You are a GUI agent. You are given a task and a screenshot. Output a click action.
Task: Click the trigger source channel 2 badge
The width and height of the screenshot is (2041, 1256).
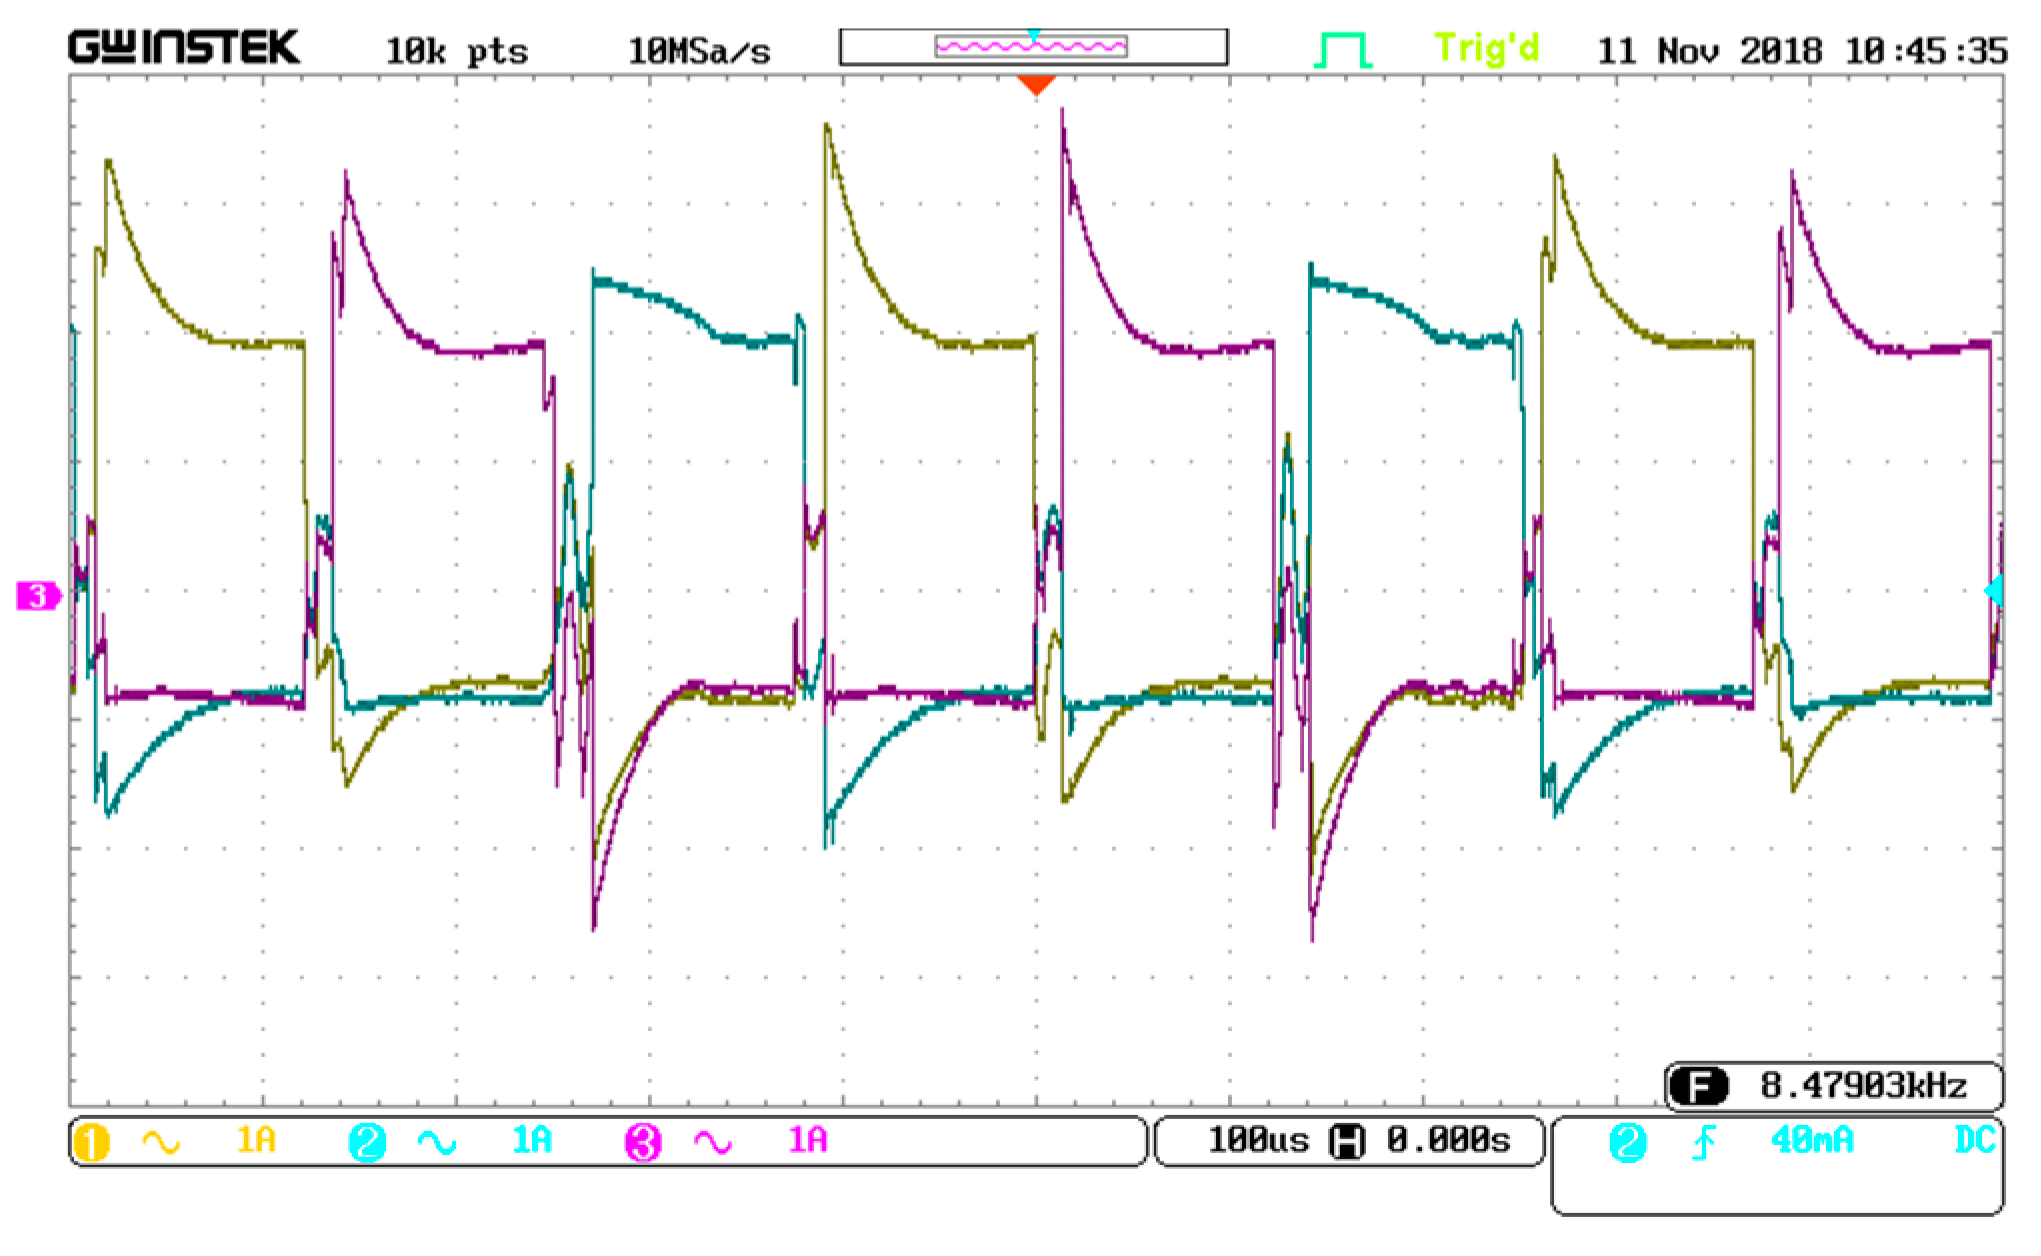point(1627,1142)
